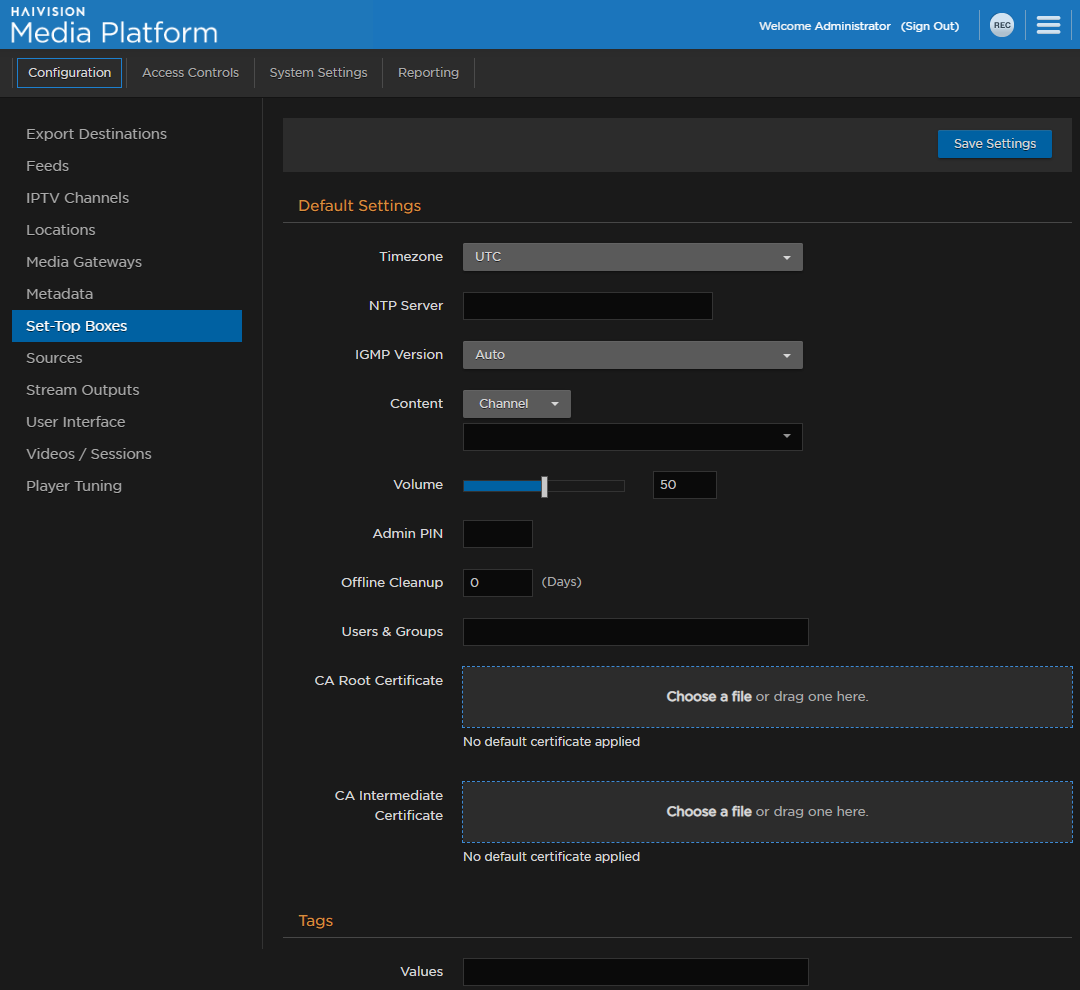Open Media Gateways from the sidebar
This screenshot has height=990, width=1080.
[84, 262]
